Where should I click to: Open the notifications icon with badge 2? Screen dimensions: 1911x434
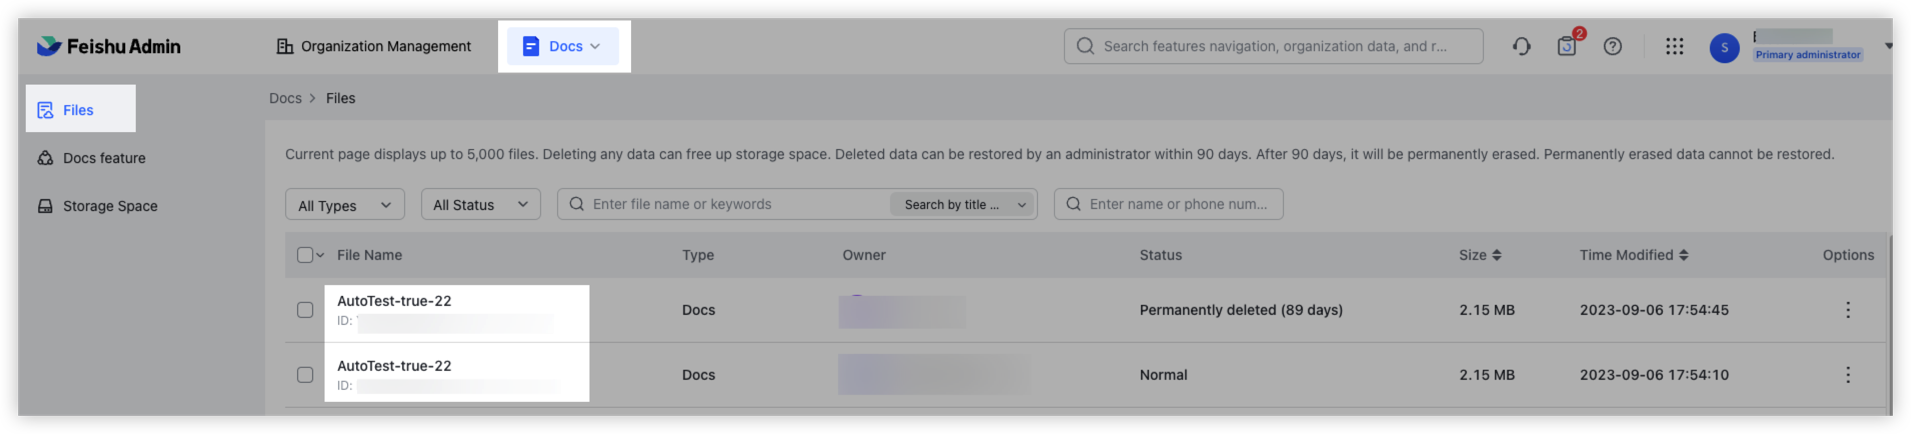(1567, 46)
